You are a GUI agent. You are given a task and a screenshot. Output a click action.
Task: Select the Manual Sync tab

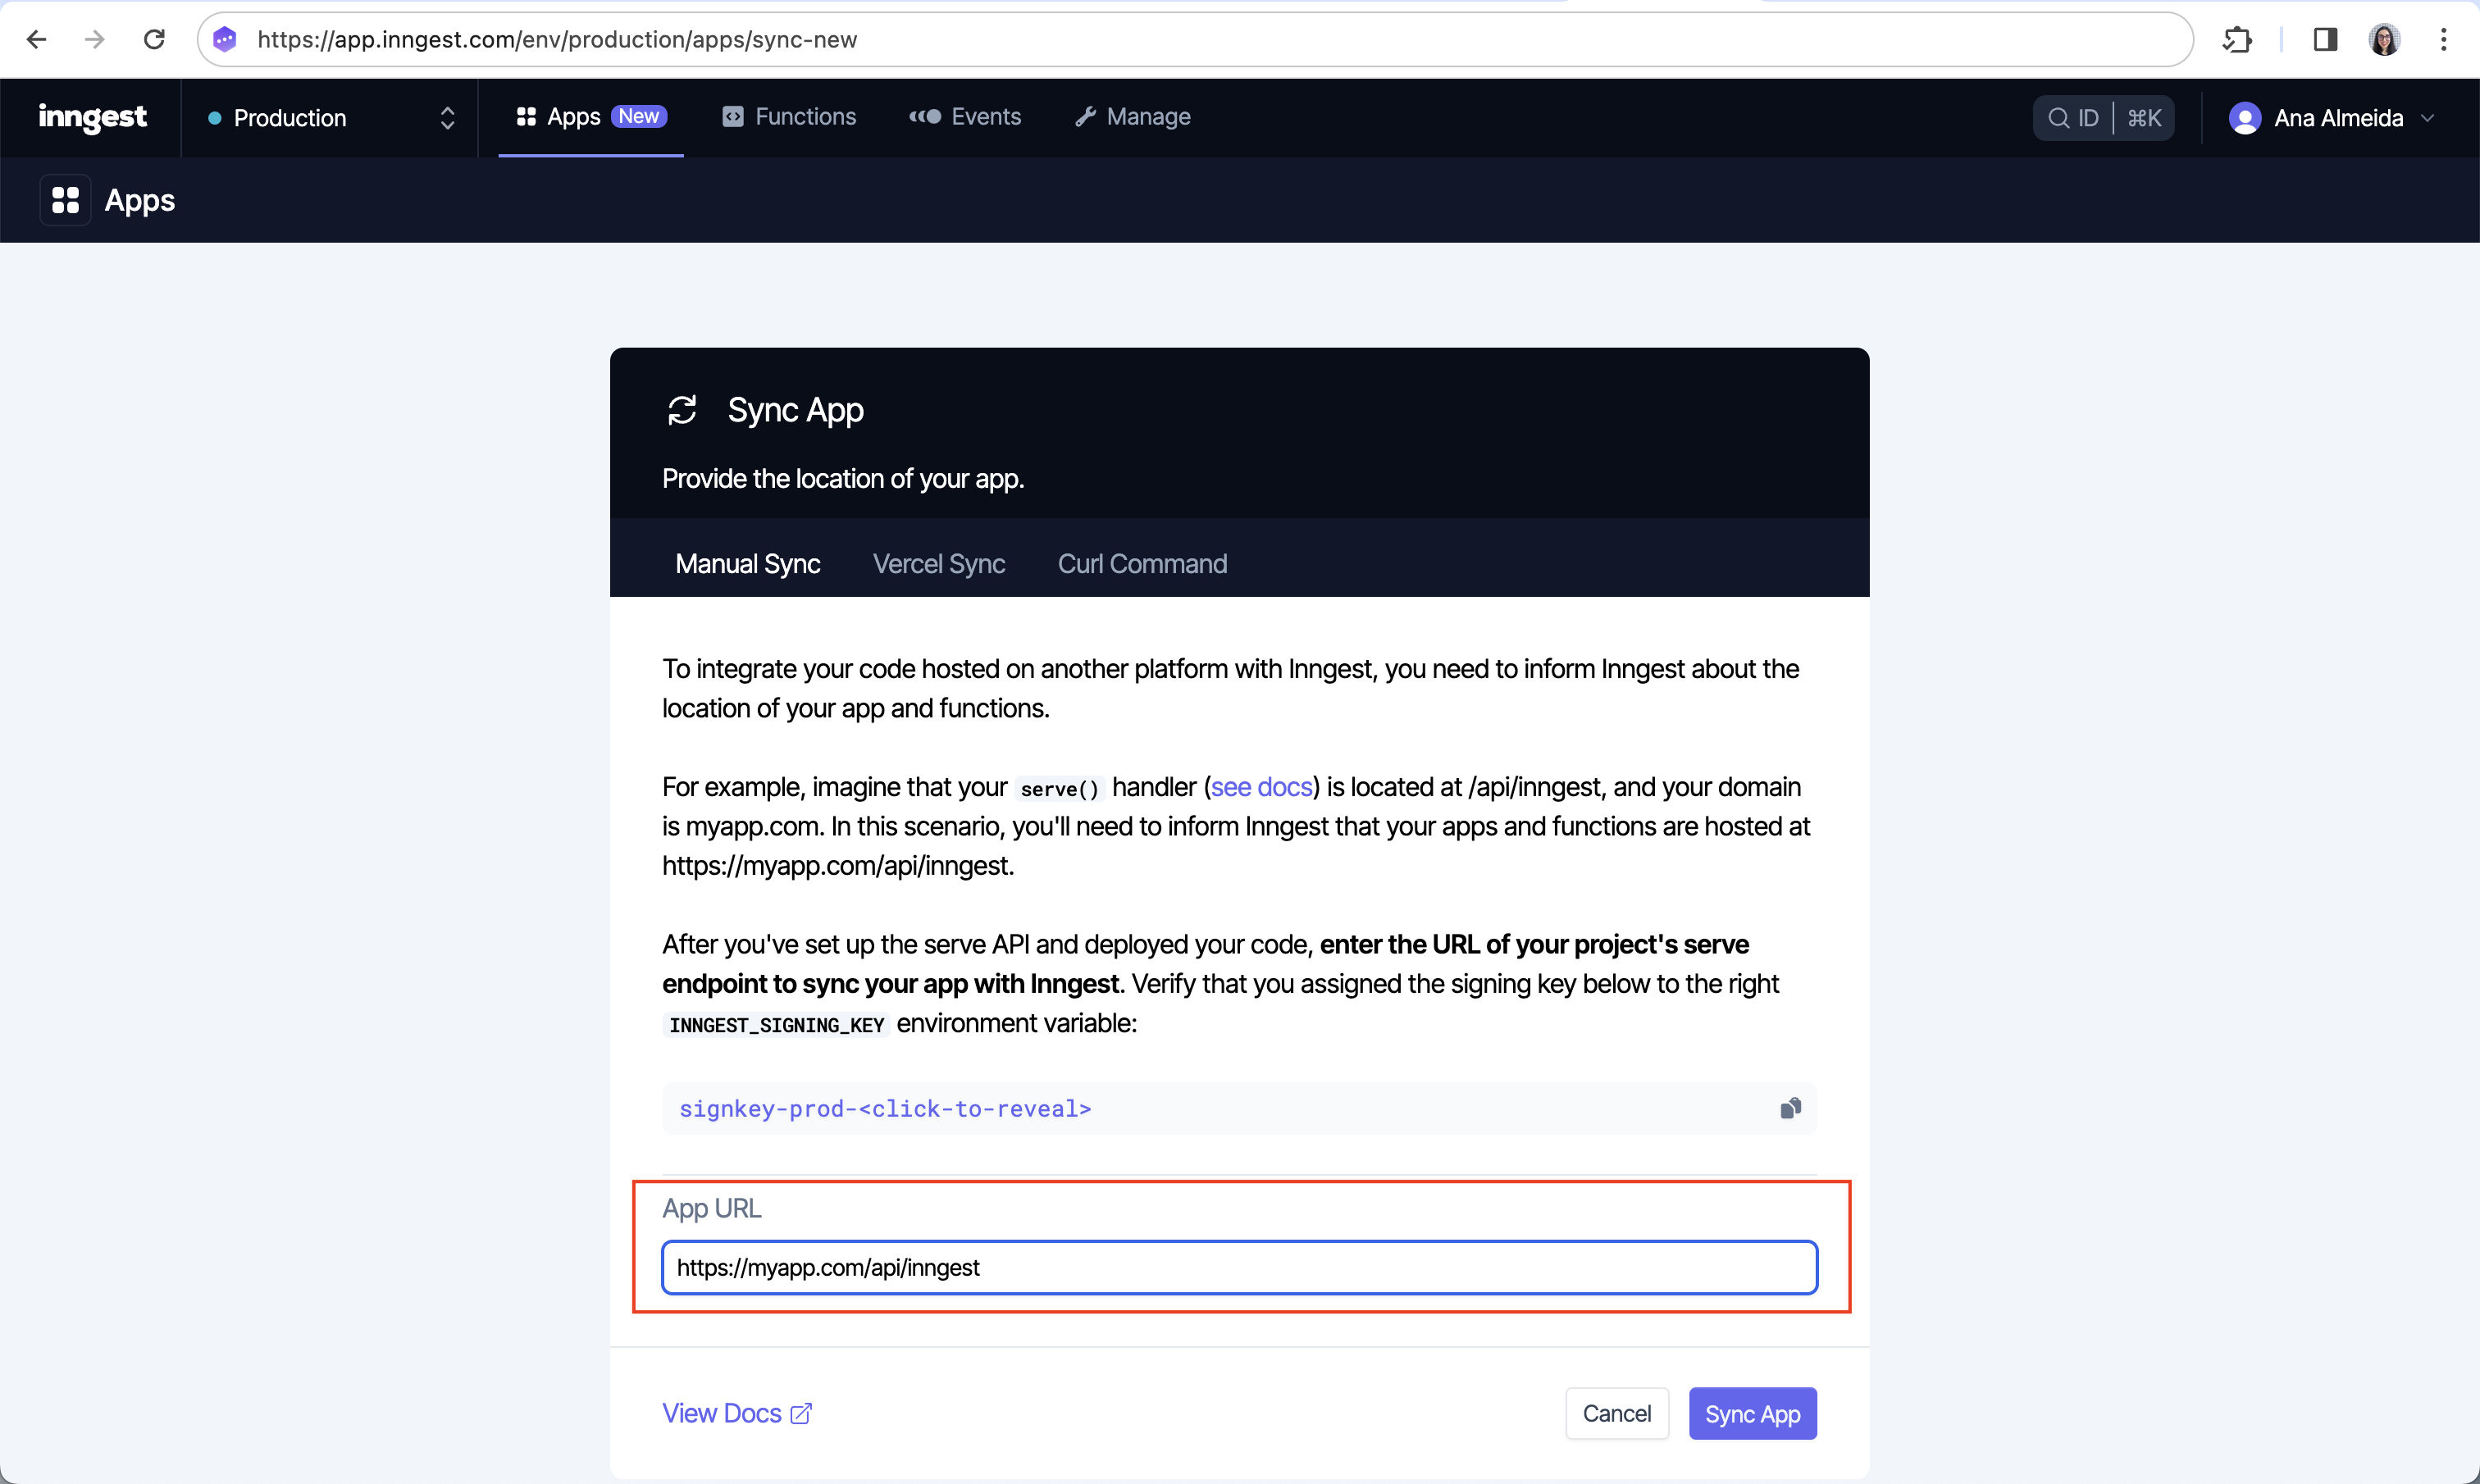pos(747,563)
